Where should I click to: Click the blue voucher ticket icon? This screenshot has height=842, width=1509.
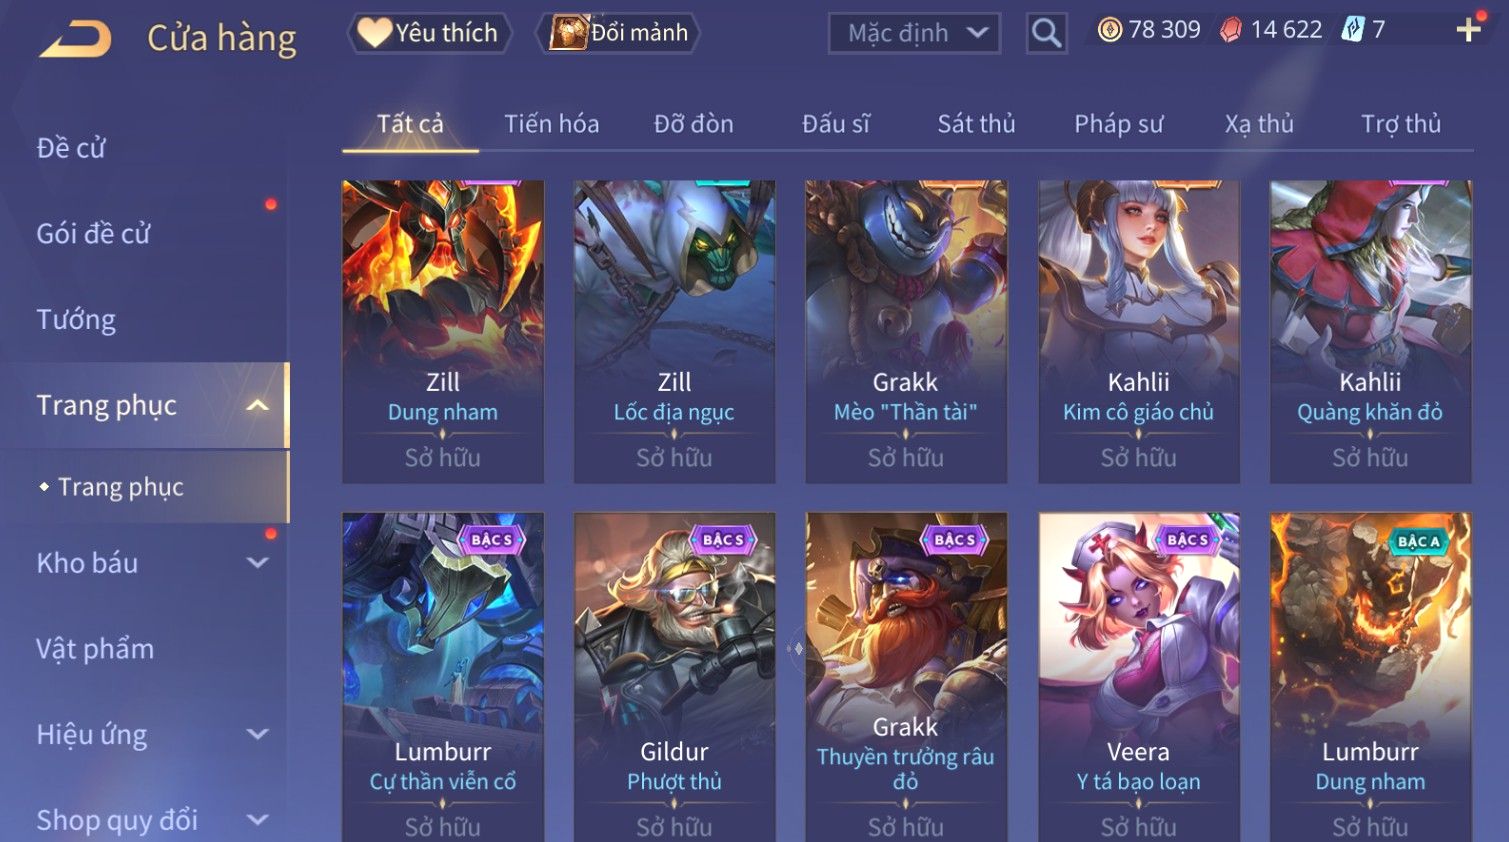pyautogui.click(x=1352, y=30)
